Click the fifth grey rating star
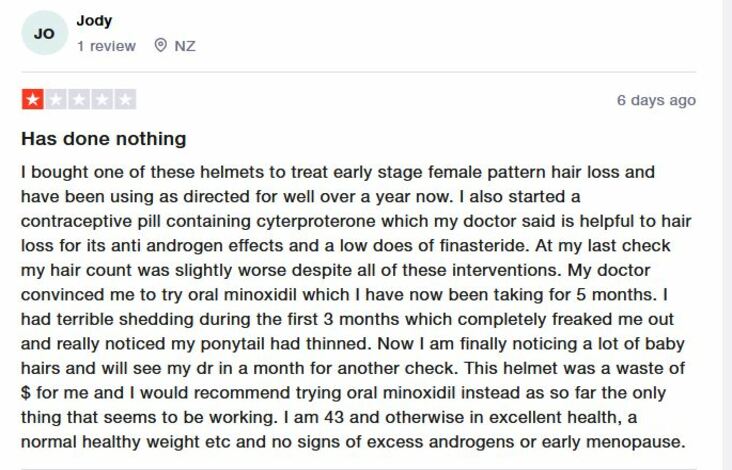 [125, 100]
